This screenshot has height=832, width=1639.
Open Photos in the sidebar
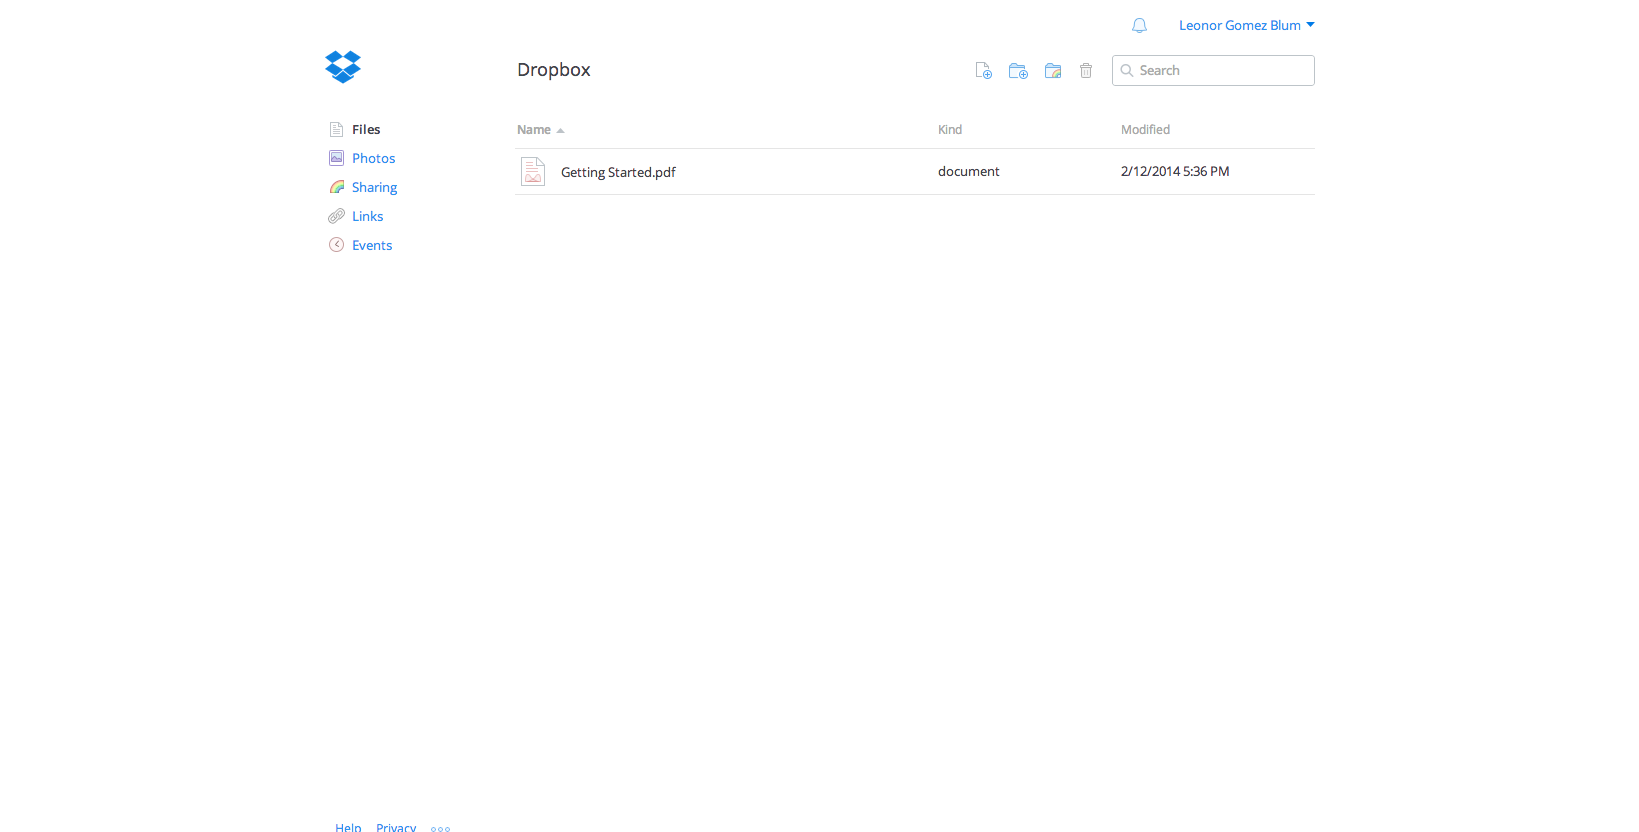click(x=374, y=159)
